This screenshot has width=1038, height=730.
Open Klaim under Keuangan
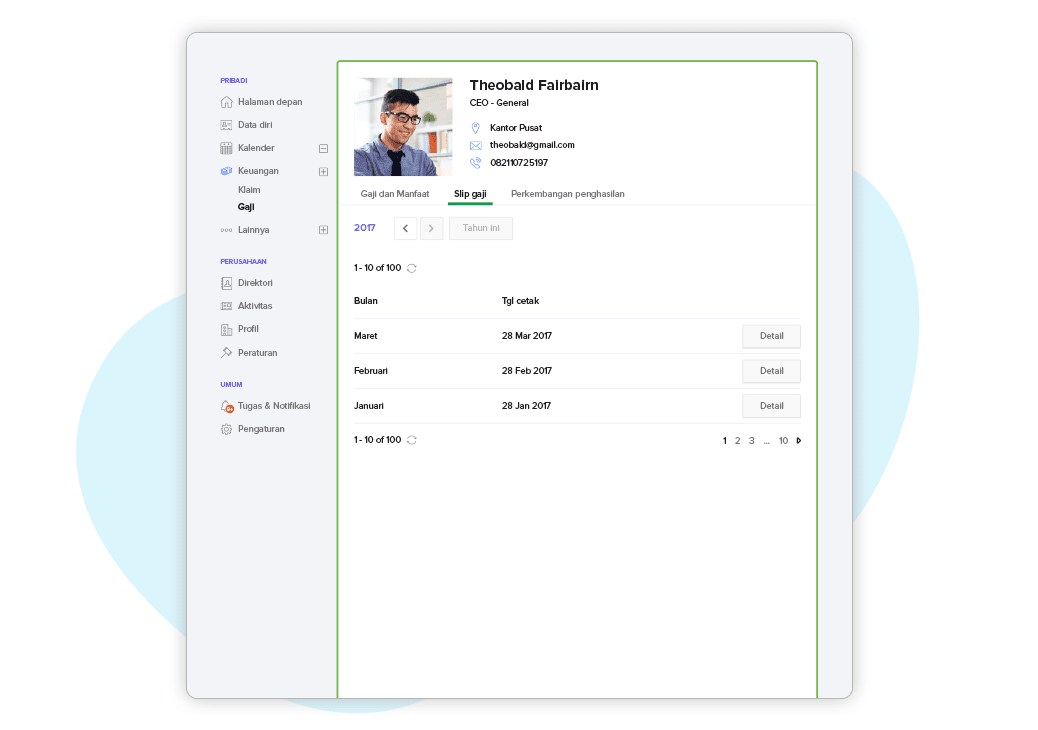pyautogui.click(x=249, y=190)
